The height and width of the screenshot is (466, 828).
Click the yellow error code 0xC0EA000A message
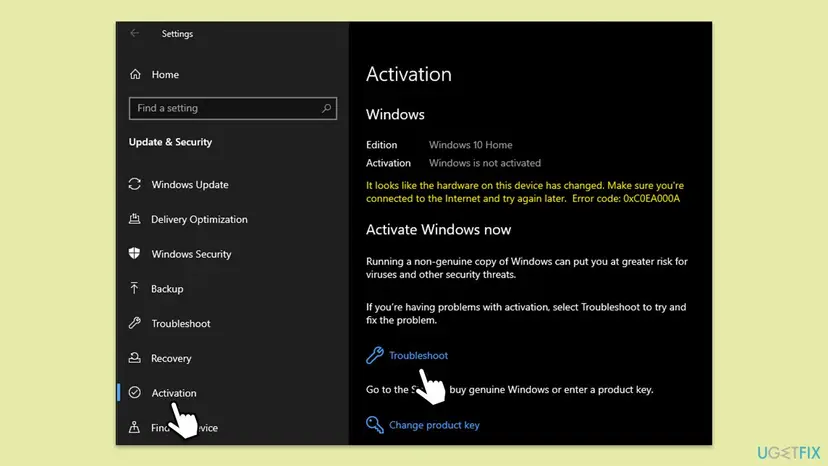(525, 192)
